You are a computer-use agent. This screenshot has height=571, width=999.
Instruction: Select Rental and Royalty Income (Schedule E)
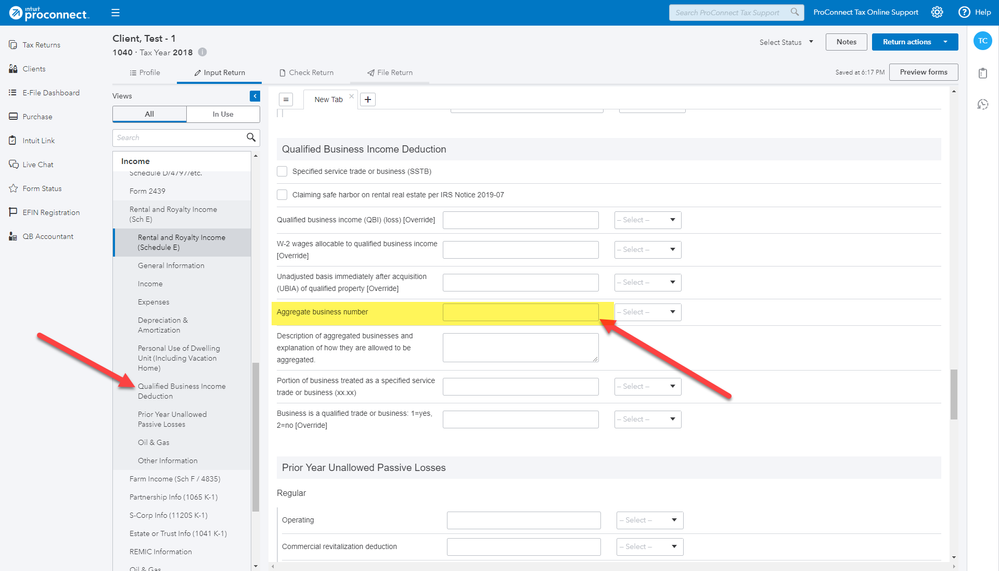click(182, 242)
